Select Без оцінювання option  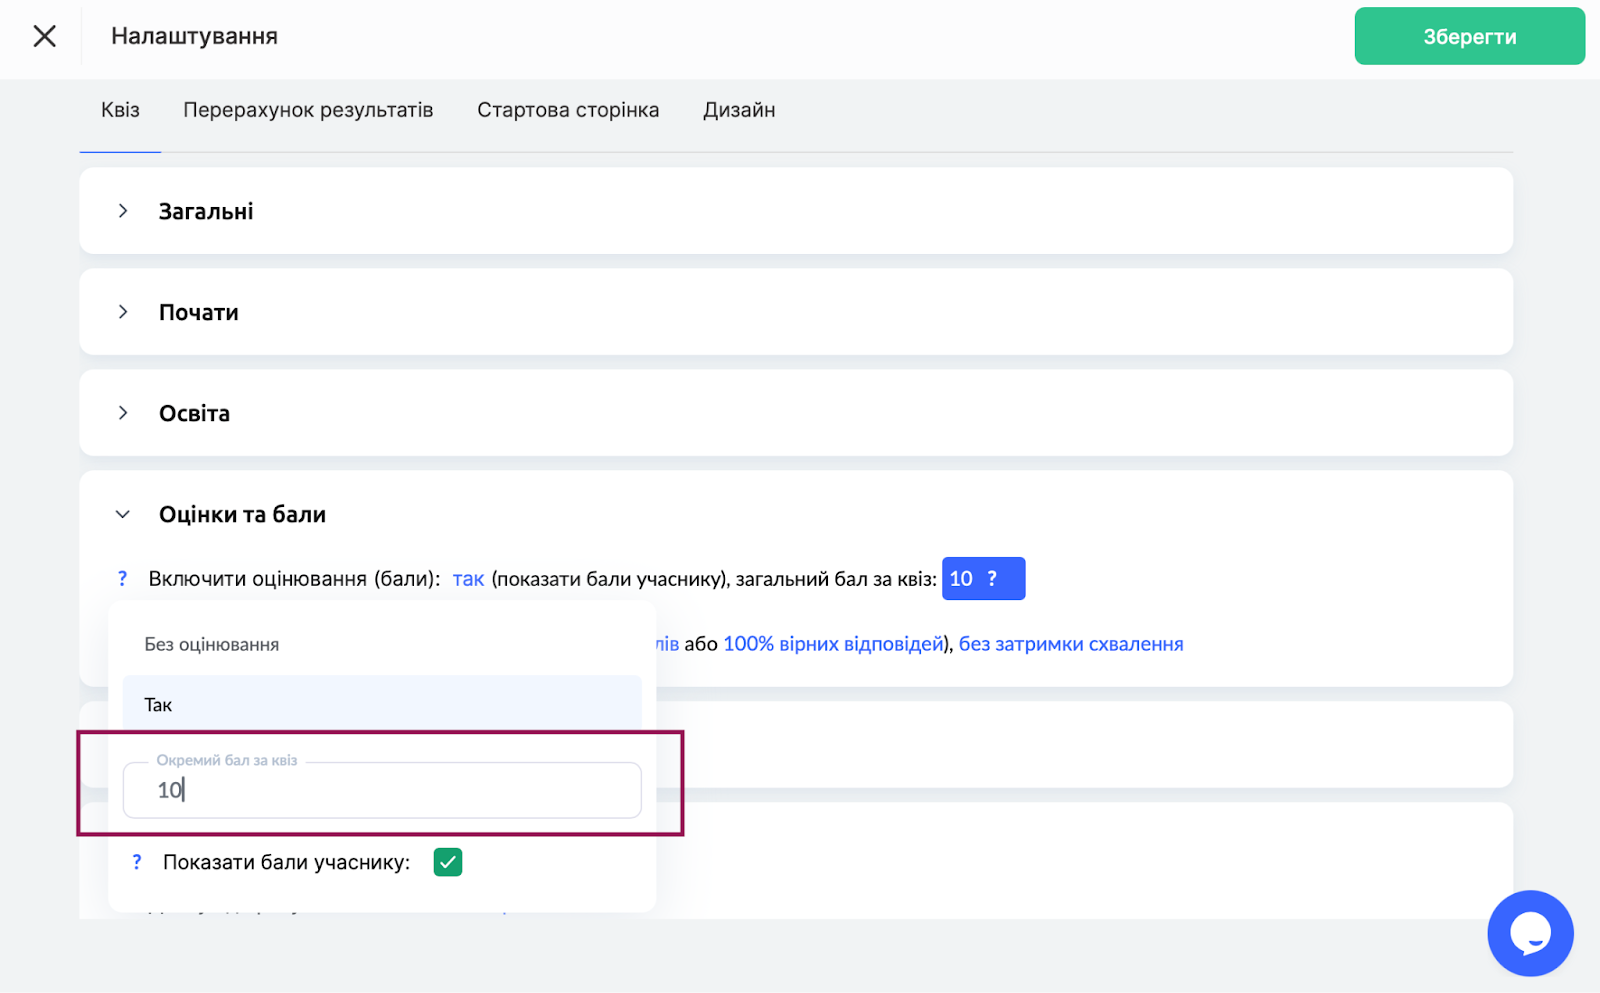(211, 644)
